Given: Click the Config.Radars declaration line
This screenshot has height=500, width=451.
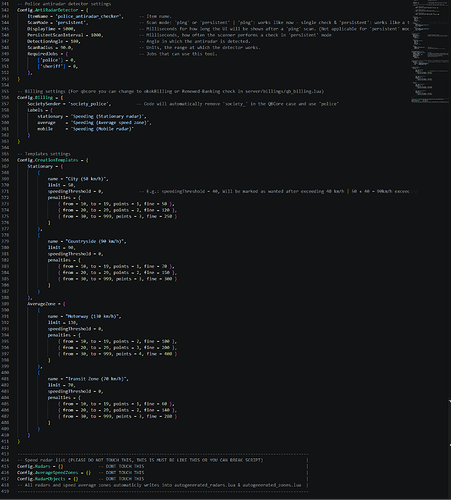Looking at the screenshot, I should [x=40, y=466].
